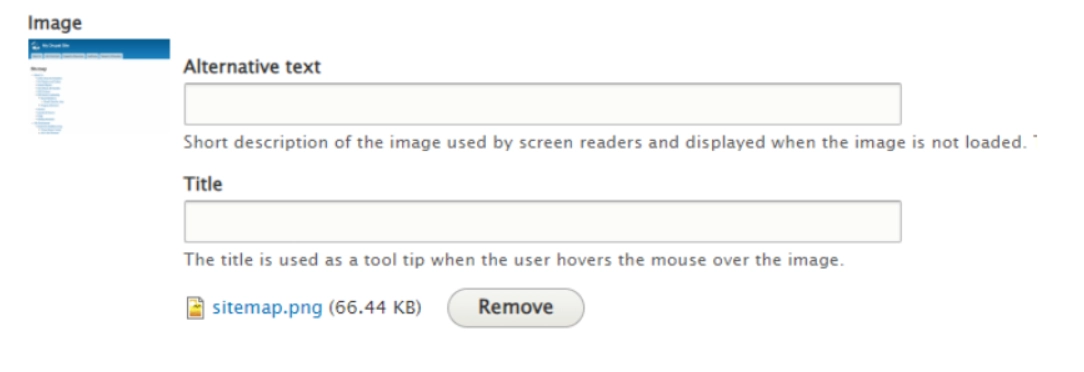The width and height of the screenshot is (1084, 372).
Task: Click the Drupal logo in the thumbnail header
Action: tap(35, 46)
